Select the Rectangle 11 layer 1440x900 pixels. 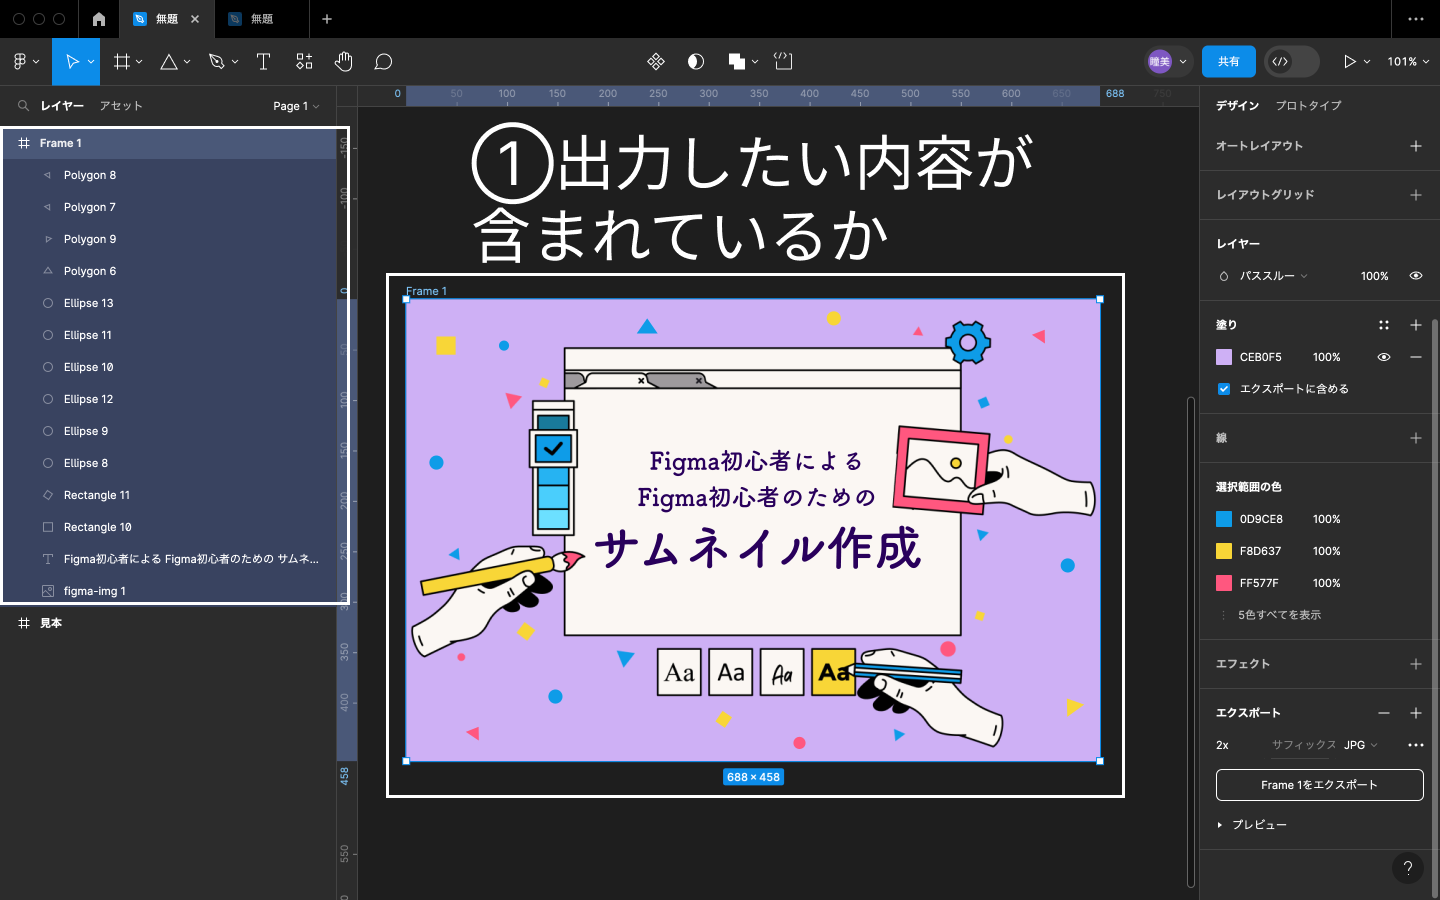pyautogui.click(x=97, y=495)
